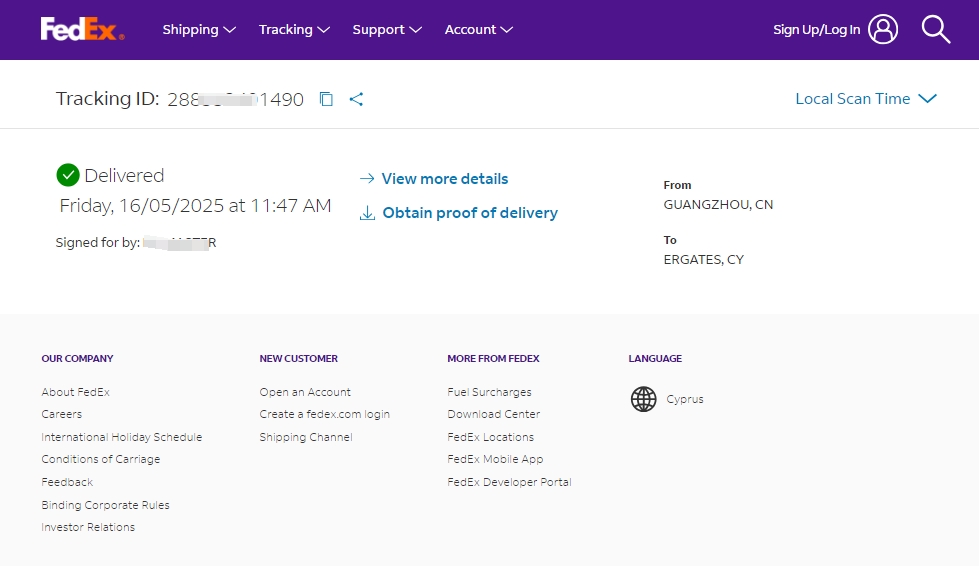This screenshot has height=566, width=979.
Task: Click the MORE FROM FEDEX heading
Action: pyautogui.click(x=493, y=358)
